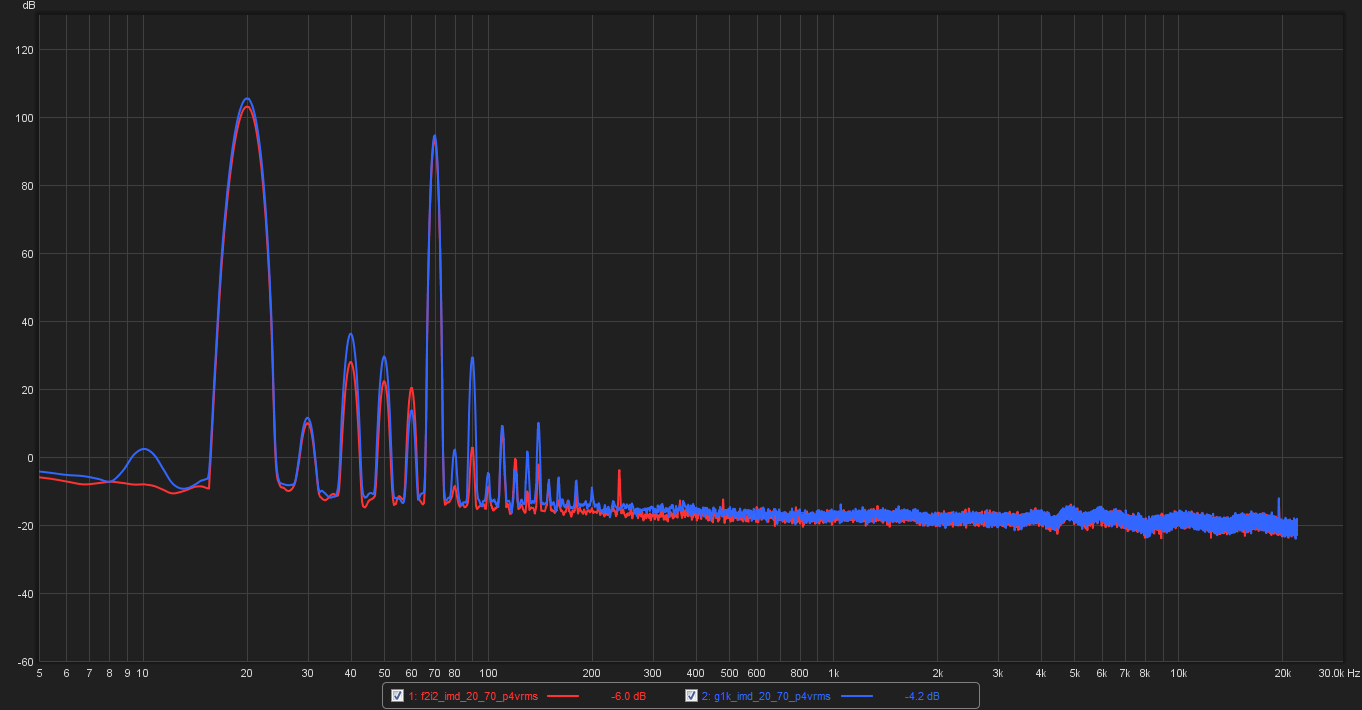This screenshot has width=1362, height=710.
Task: Click the red line swatch in legend
Action: [x=563, y=696]
